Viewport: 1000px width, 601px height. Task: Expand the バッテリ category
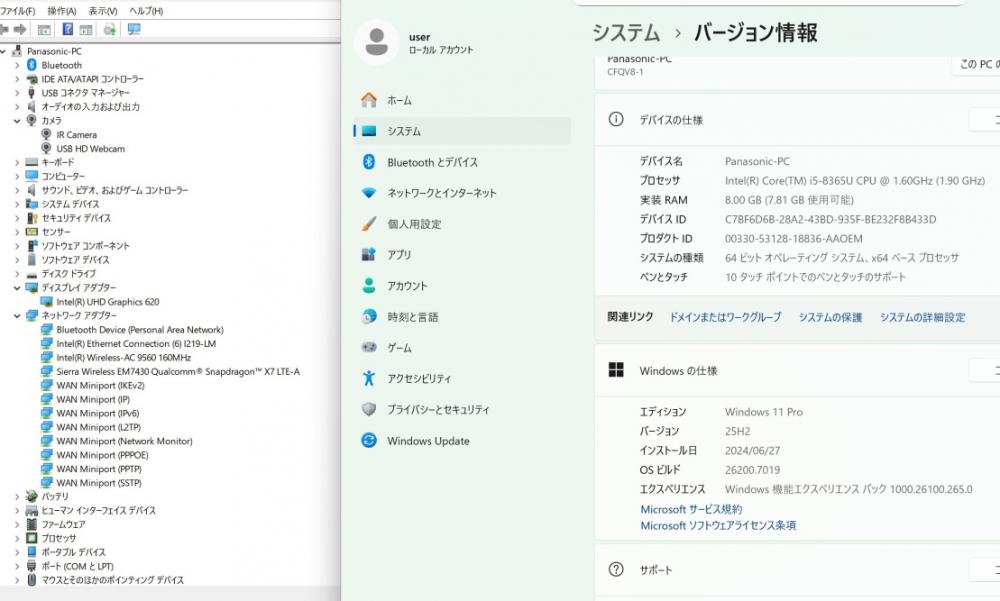pos(17,496)
